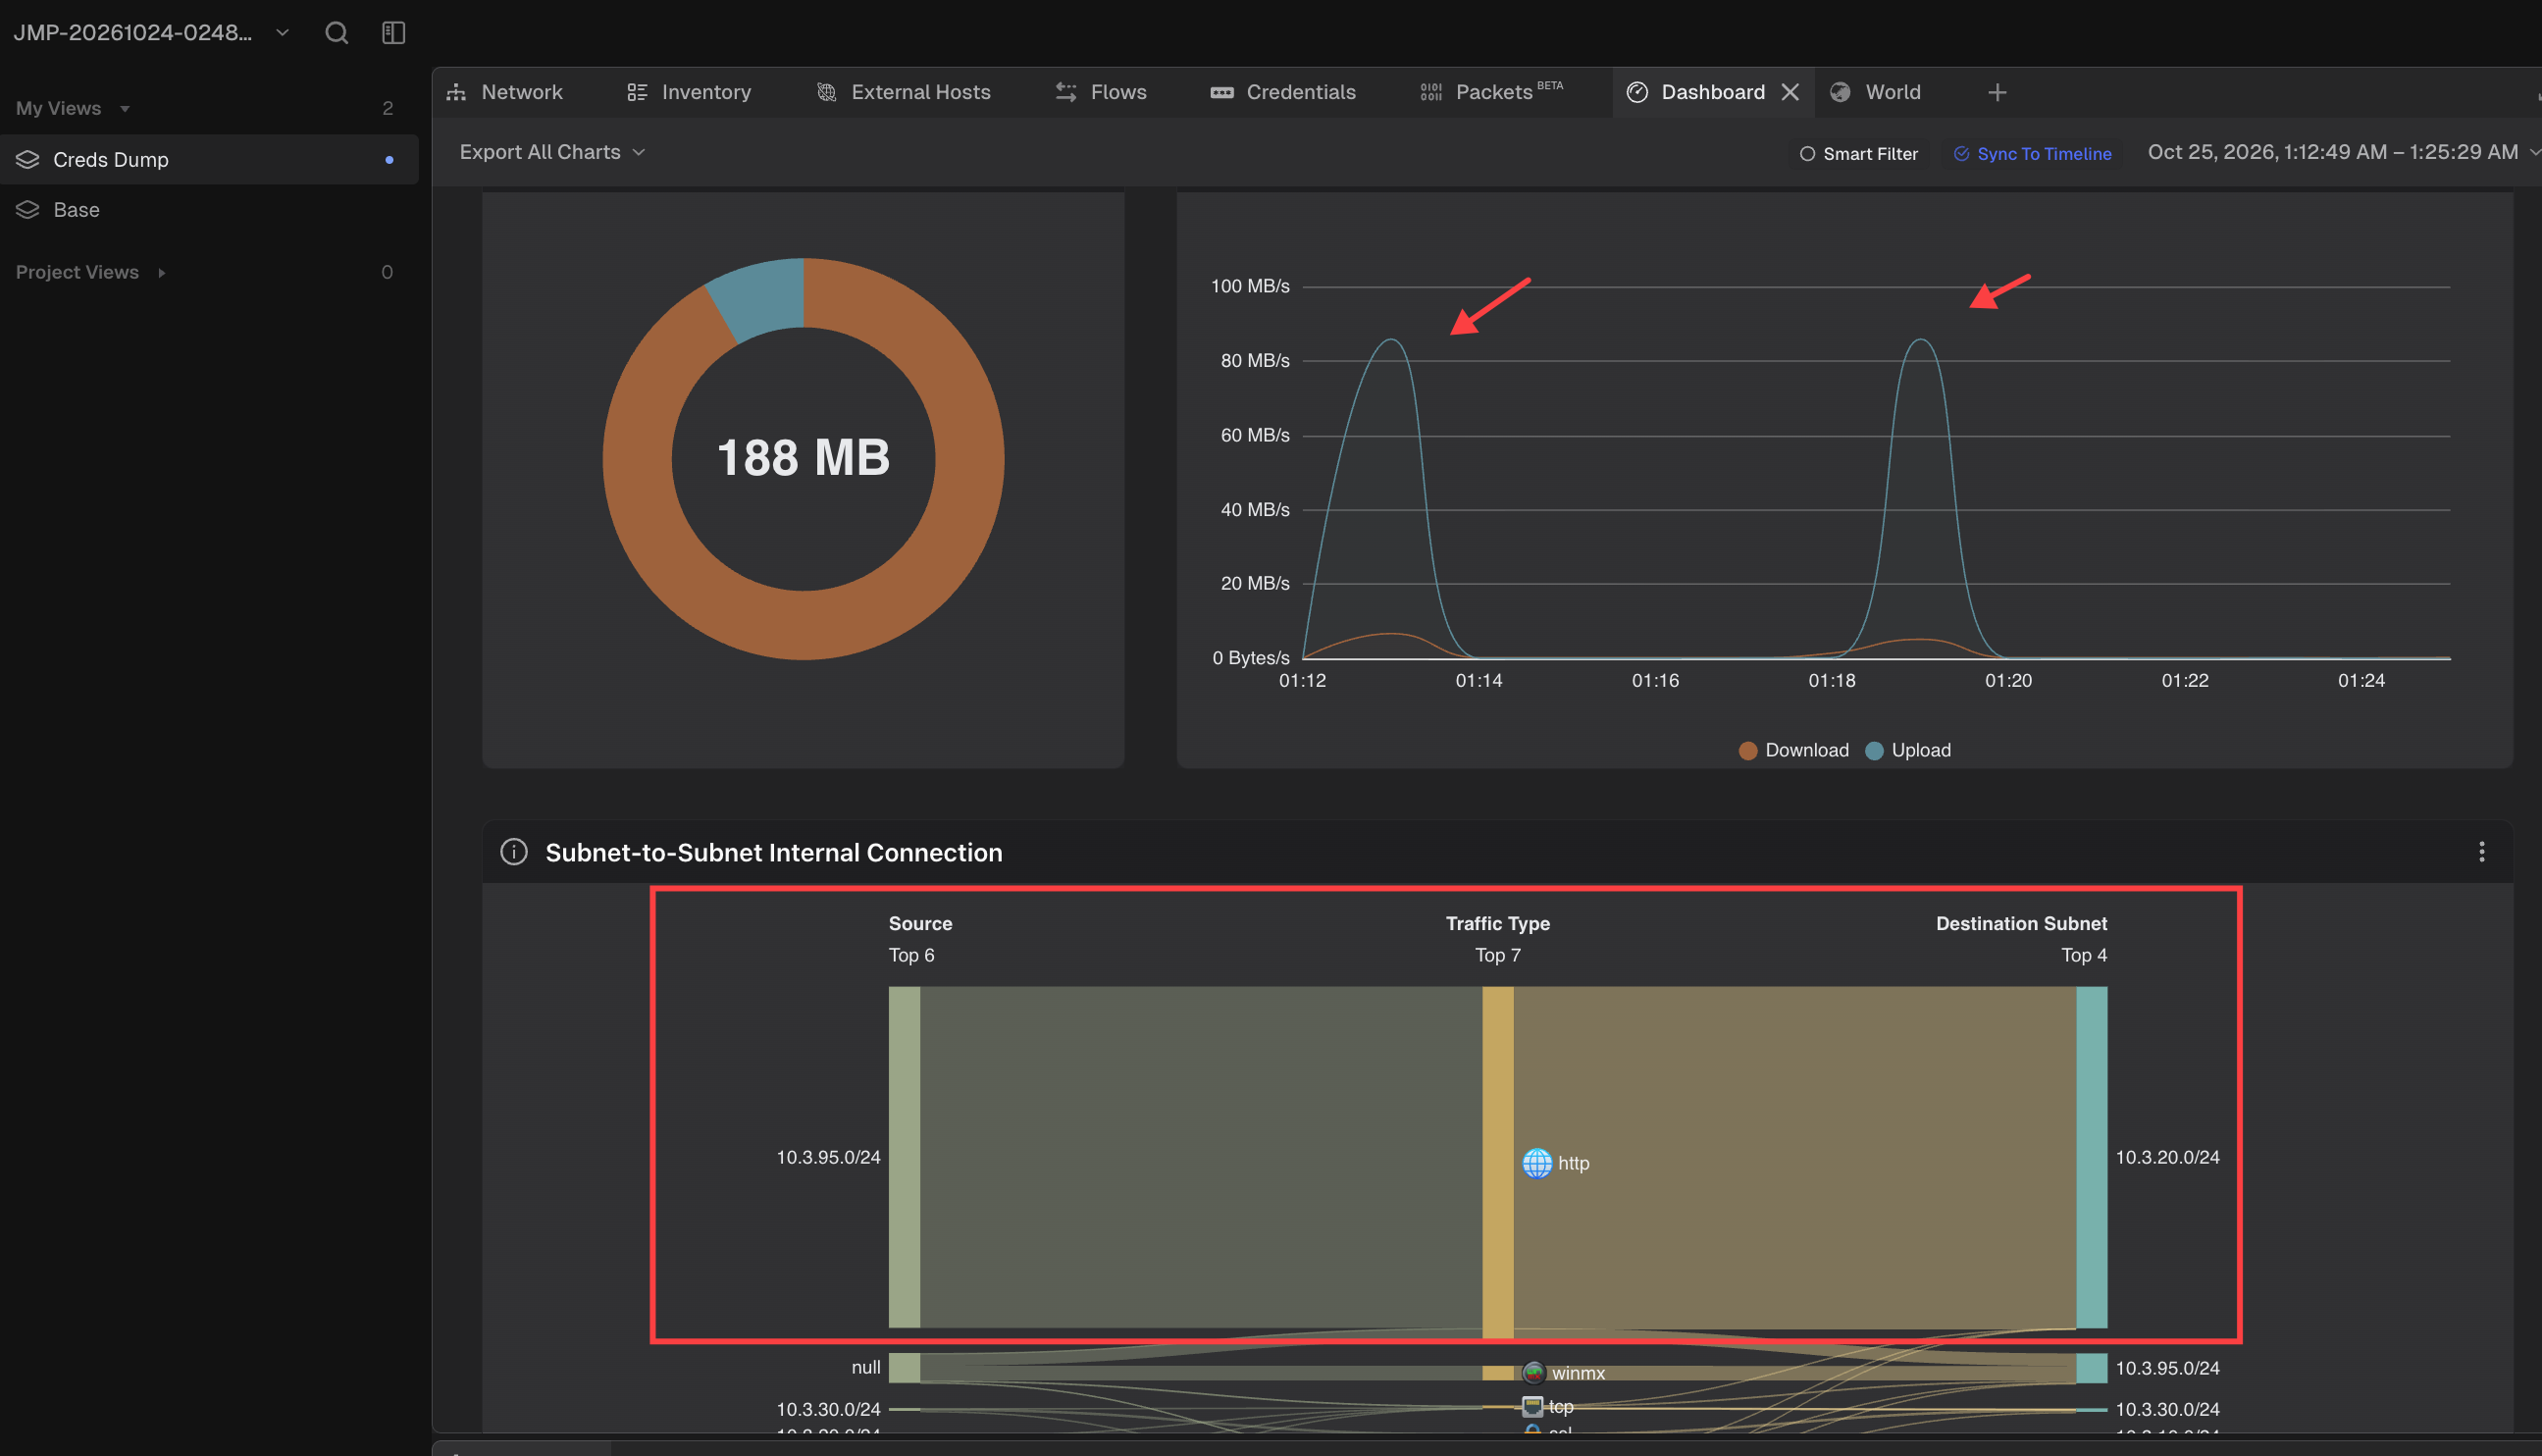Expand the Project Views section
This screenshot has width=2542, height=1456.
[90, 272]
